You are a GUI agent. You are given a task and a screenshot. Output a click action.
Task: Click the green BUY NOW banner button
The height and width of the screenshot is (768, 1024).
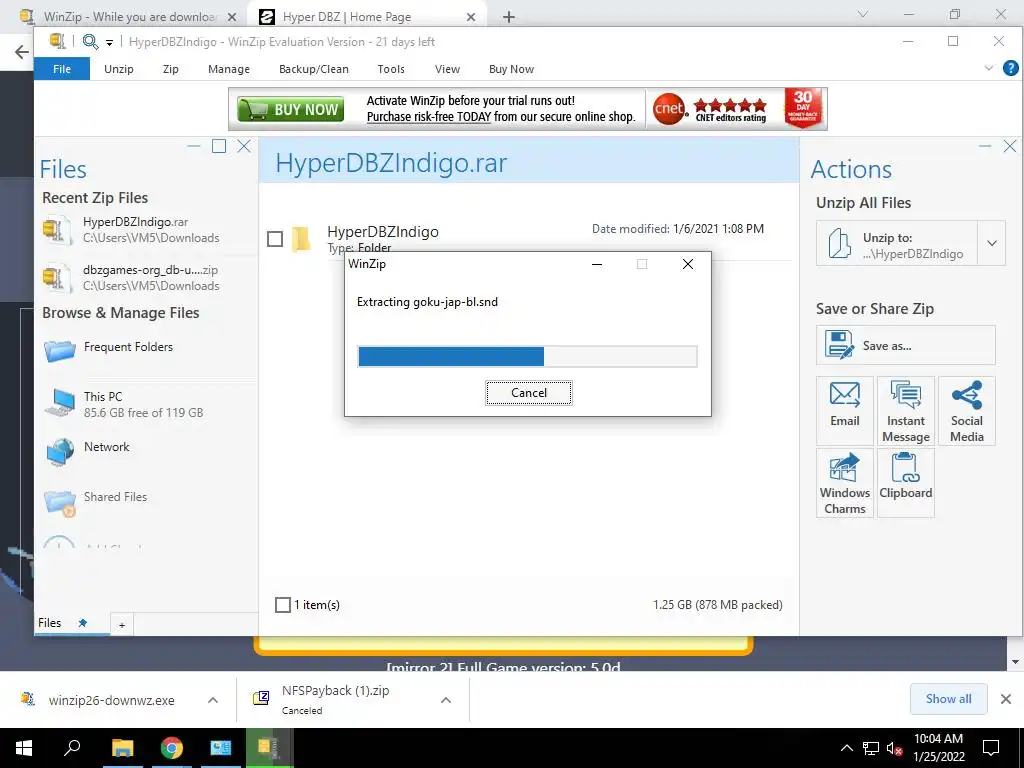coord(290,109)
